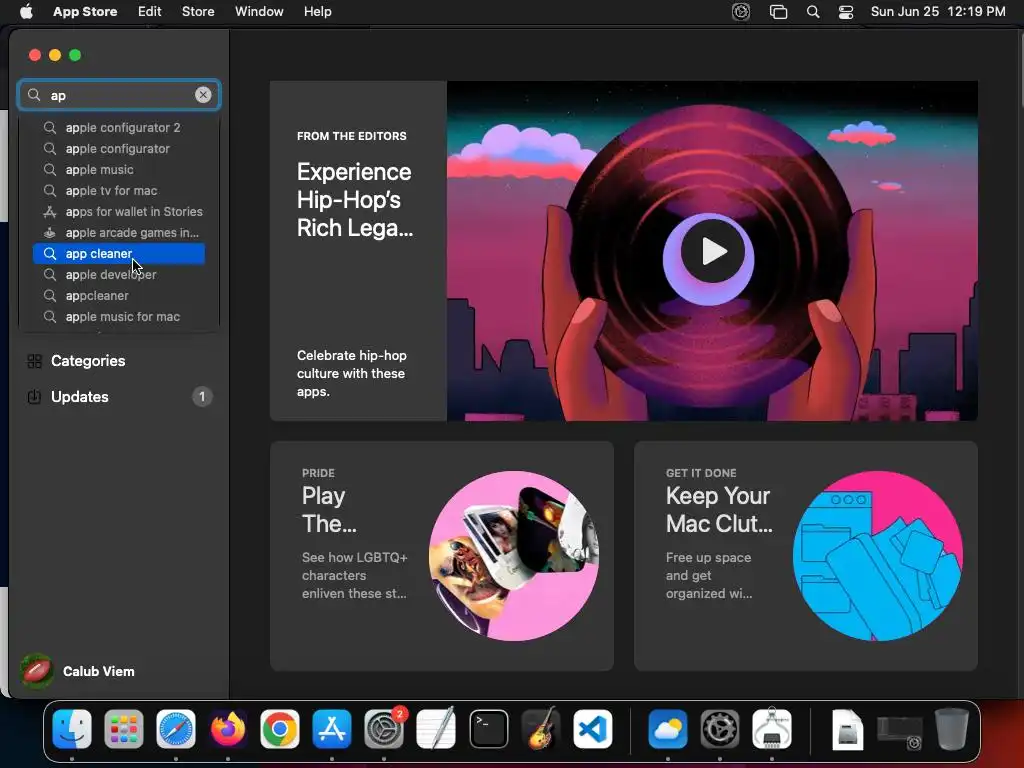Open Updates in the sidebar

point(119,396)
